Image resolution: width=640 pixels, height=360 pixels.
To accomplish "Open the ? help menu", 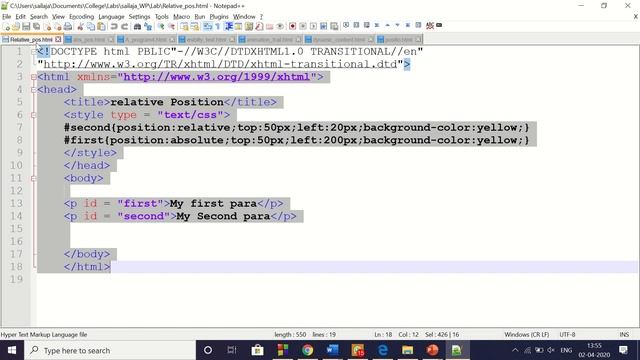I will tap(261, 17).
